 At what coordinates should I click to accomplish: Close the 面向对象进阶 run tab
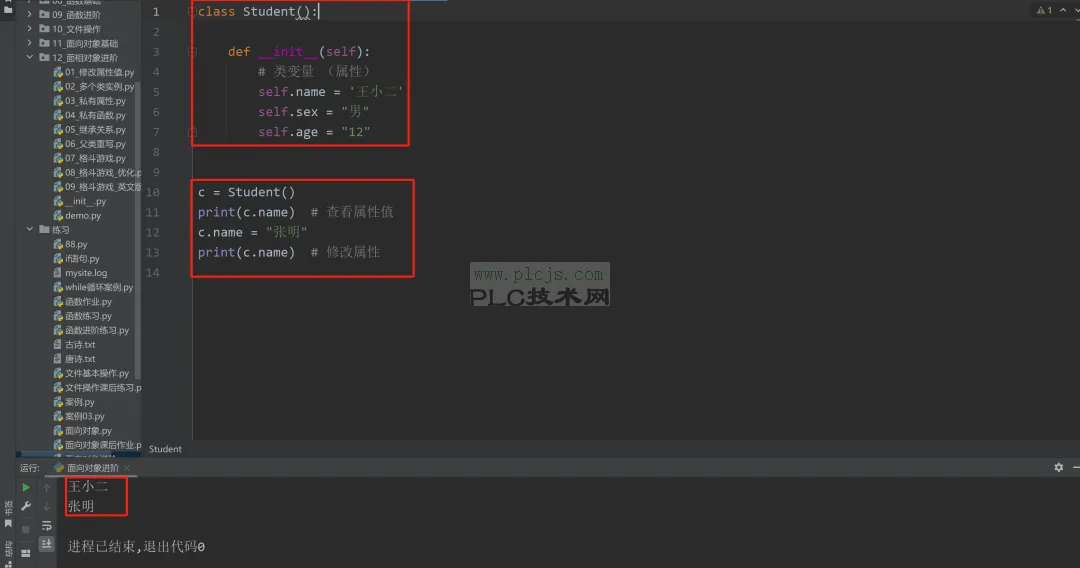pos(127,468)
